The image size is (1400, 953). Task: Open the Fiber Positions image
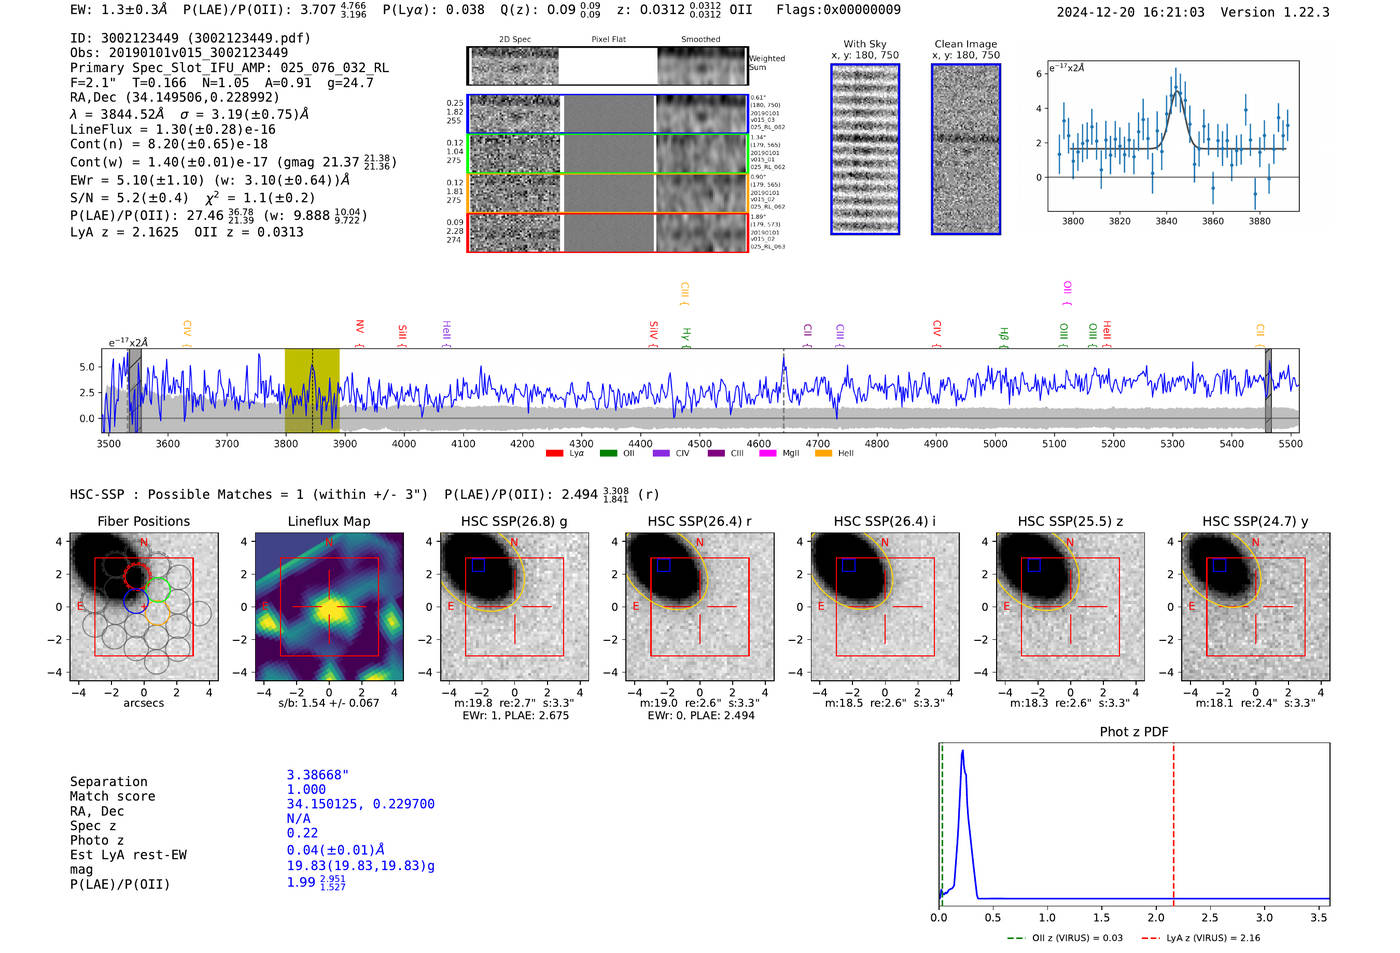coord(144,607)
